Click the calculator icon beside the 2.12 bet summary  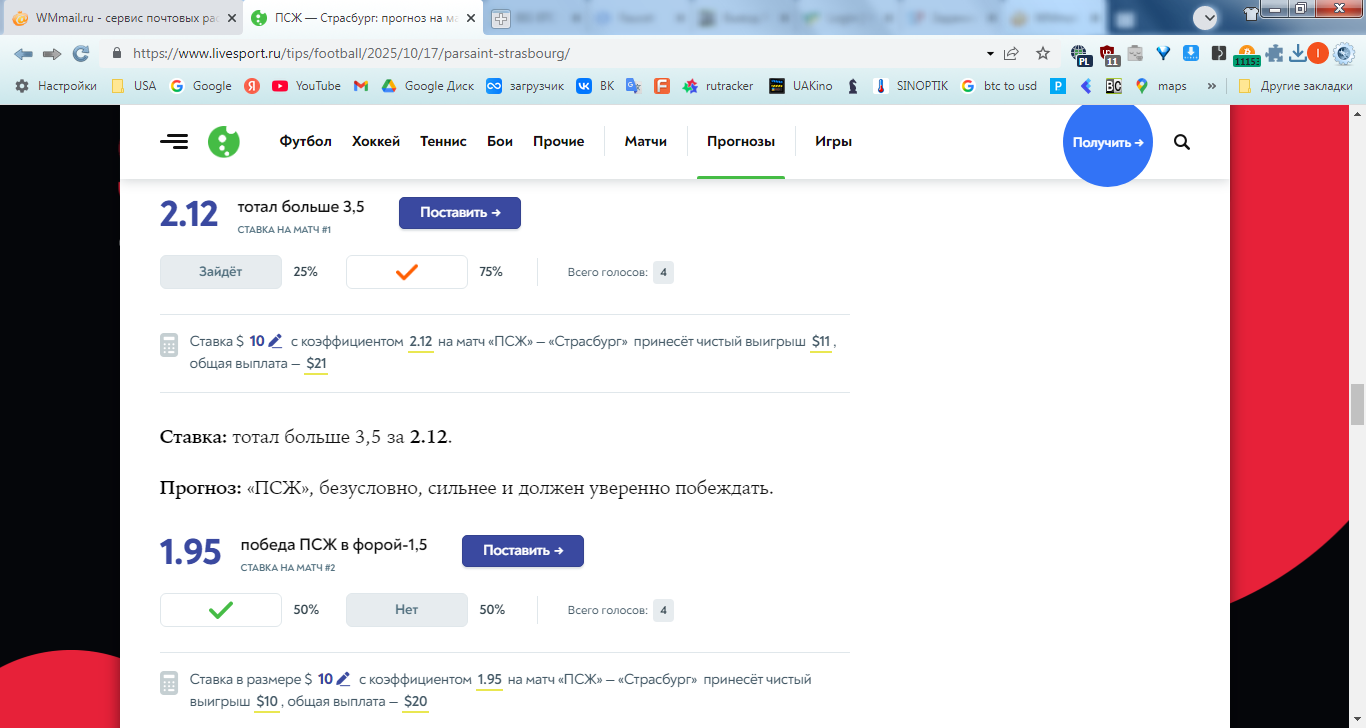(169, 346)
